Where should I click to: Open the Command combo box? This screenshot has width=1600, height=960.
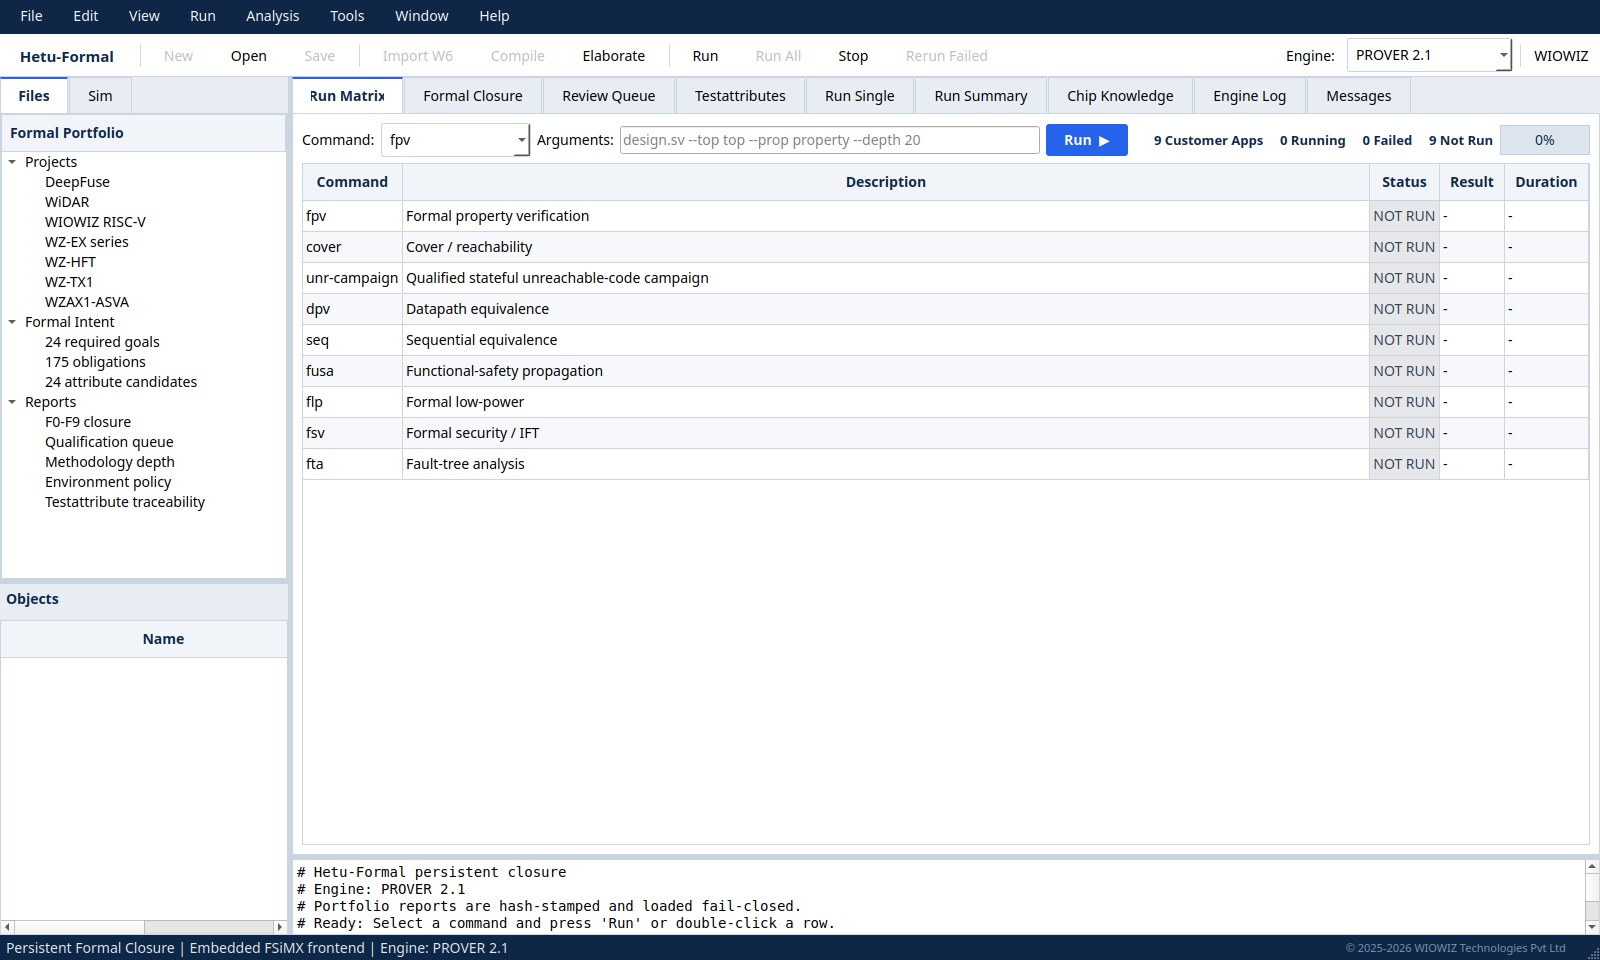[x=455, y=140]
